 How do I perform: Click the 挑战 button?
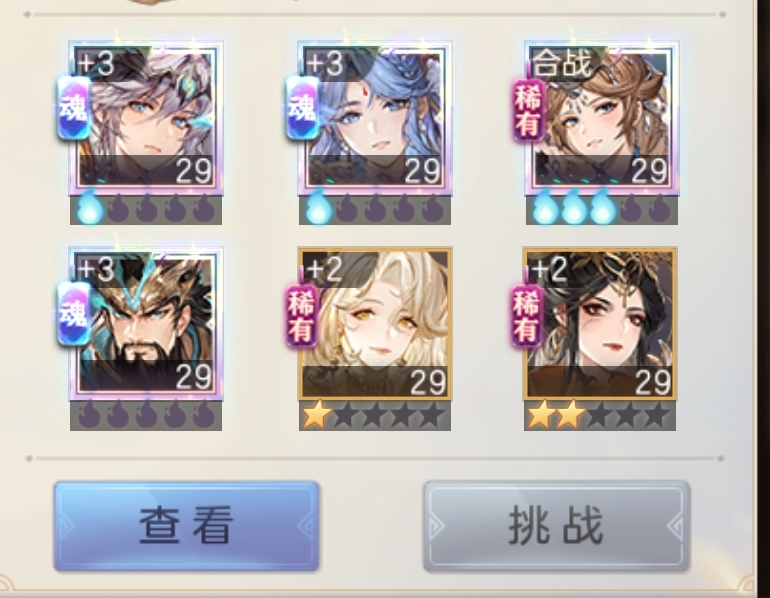click(556, 526)
